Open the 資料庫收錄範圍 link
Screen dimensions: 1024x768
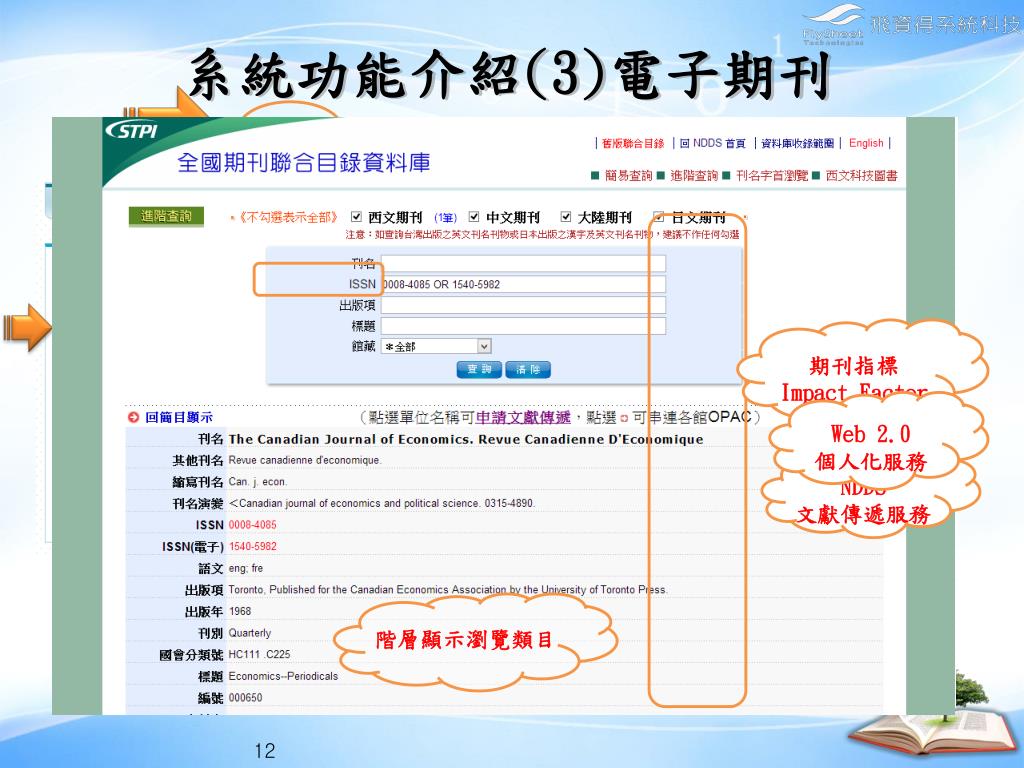pos(797,143)
